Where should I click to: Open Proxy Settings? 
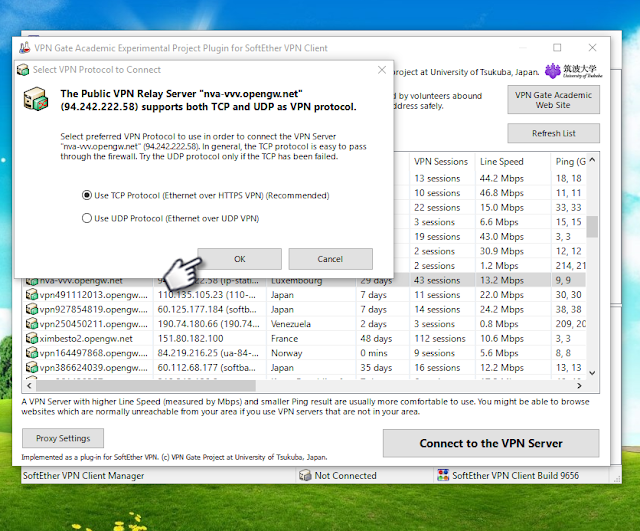(x=63, y=438)
